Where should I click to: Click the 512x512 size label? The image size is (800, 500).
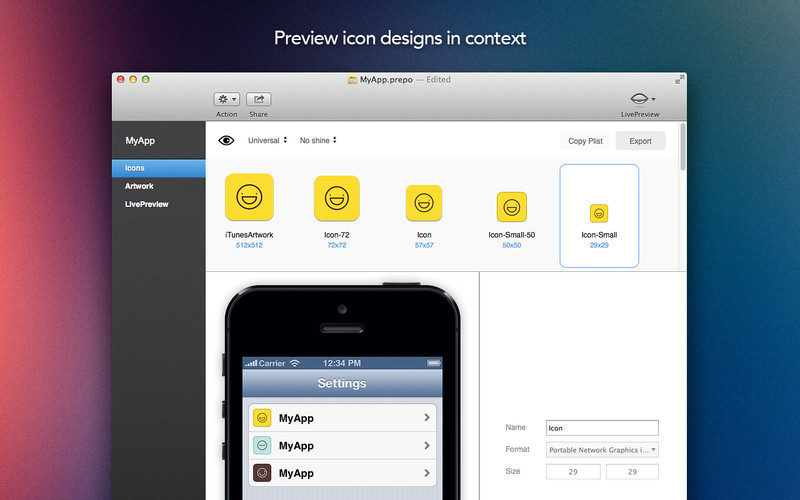(x=249, y=245)
